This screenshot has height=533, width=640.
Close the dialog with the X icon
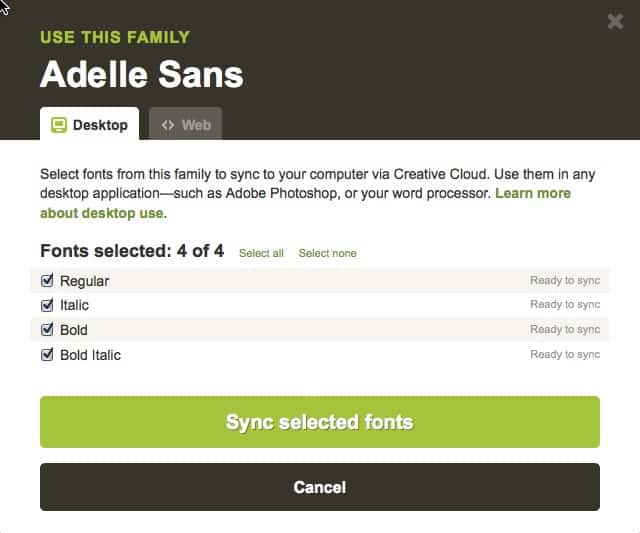click(x=615, y=22)
